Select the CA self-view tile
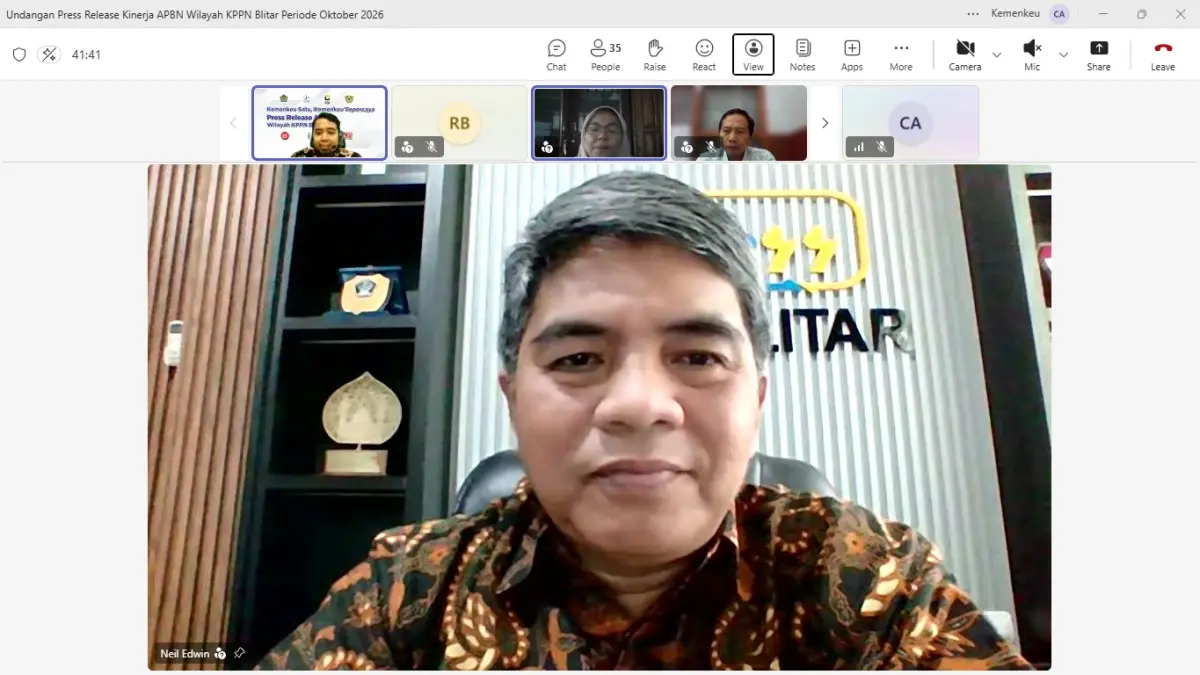The image size is (1200, 675). click(x=910, y=123)
